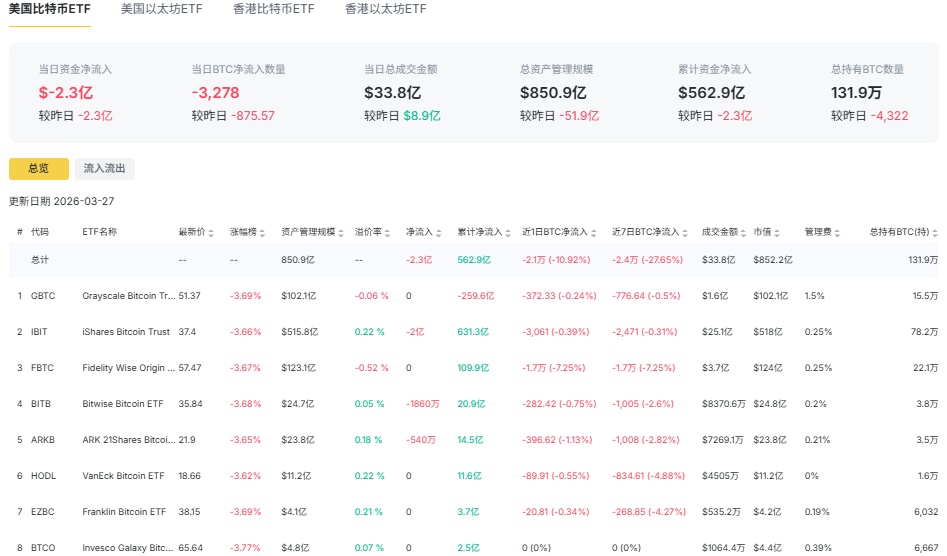This screenshot has height=556, width=947.
Task: Sort by 近7日BTC净流入 column arrows
Action: coord(685,233)
